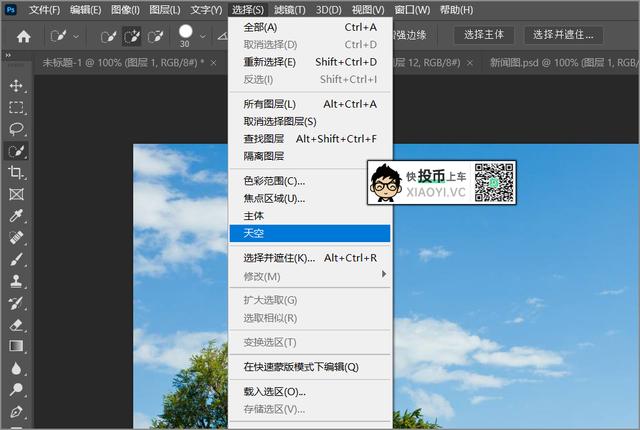Select the Rectangular Marquee tool
This screenshot has height=430, width=640.
point(16,107)
